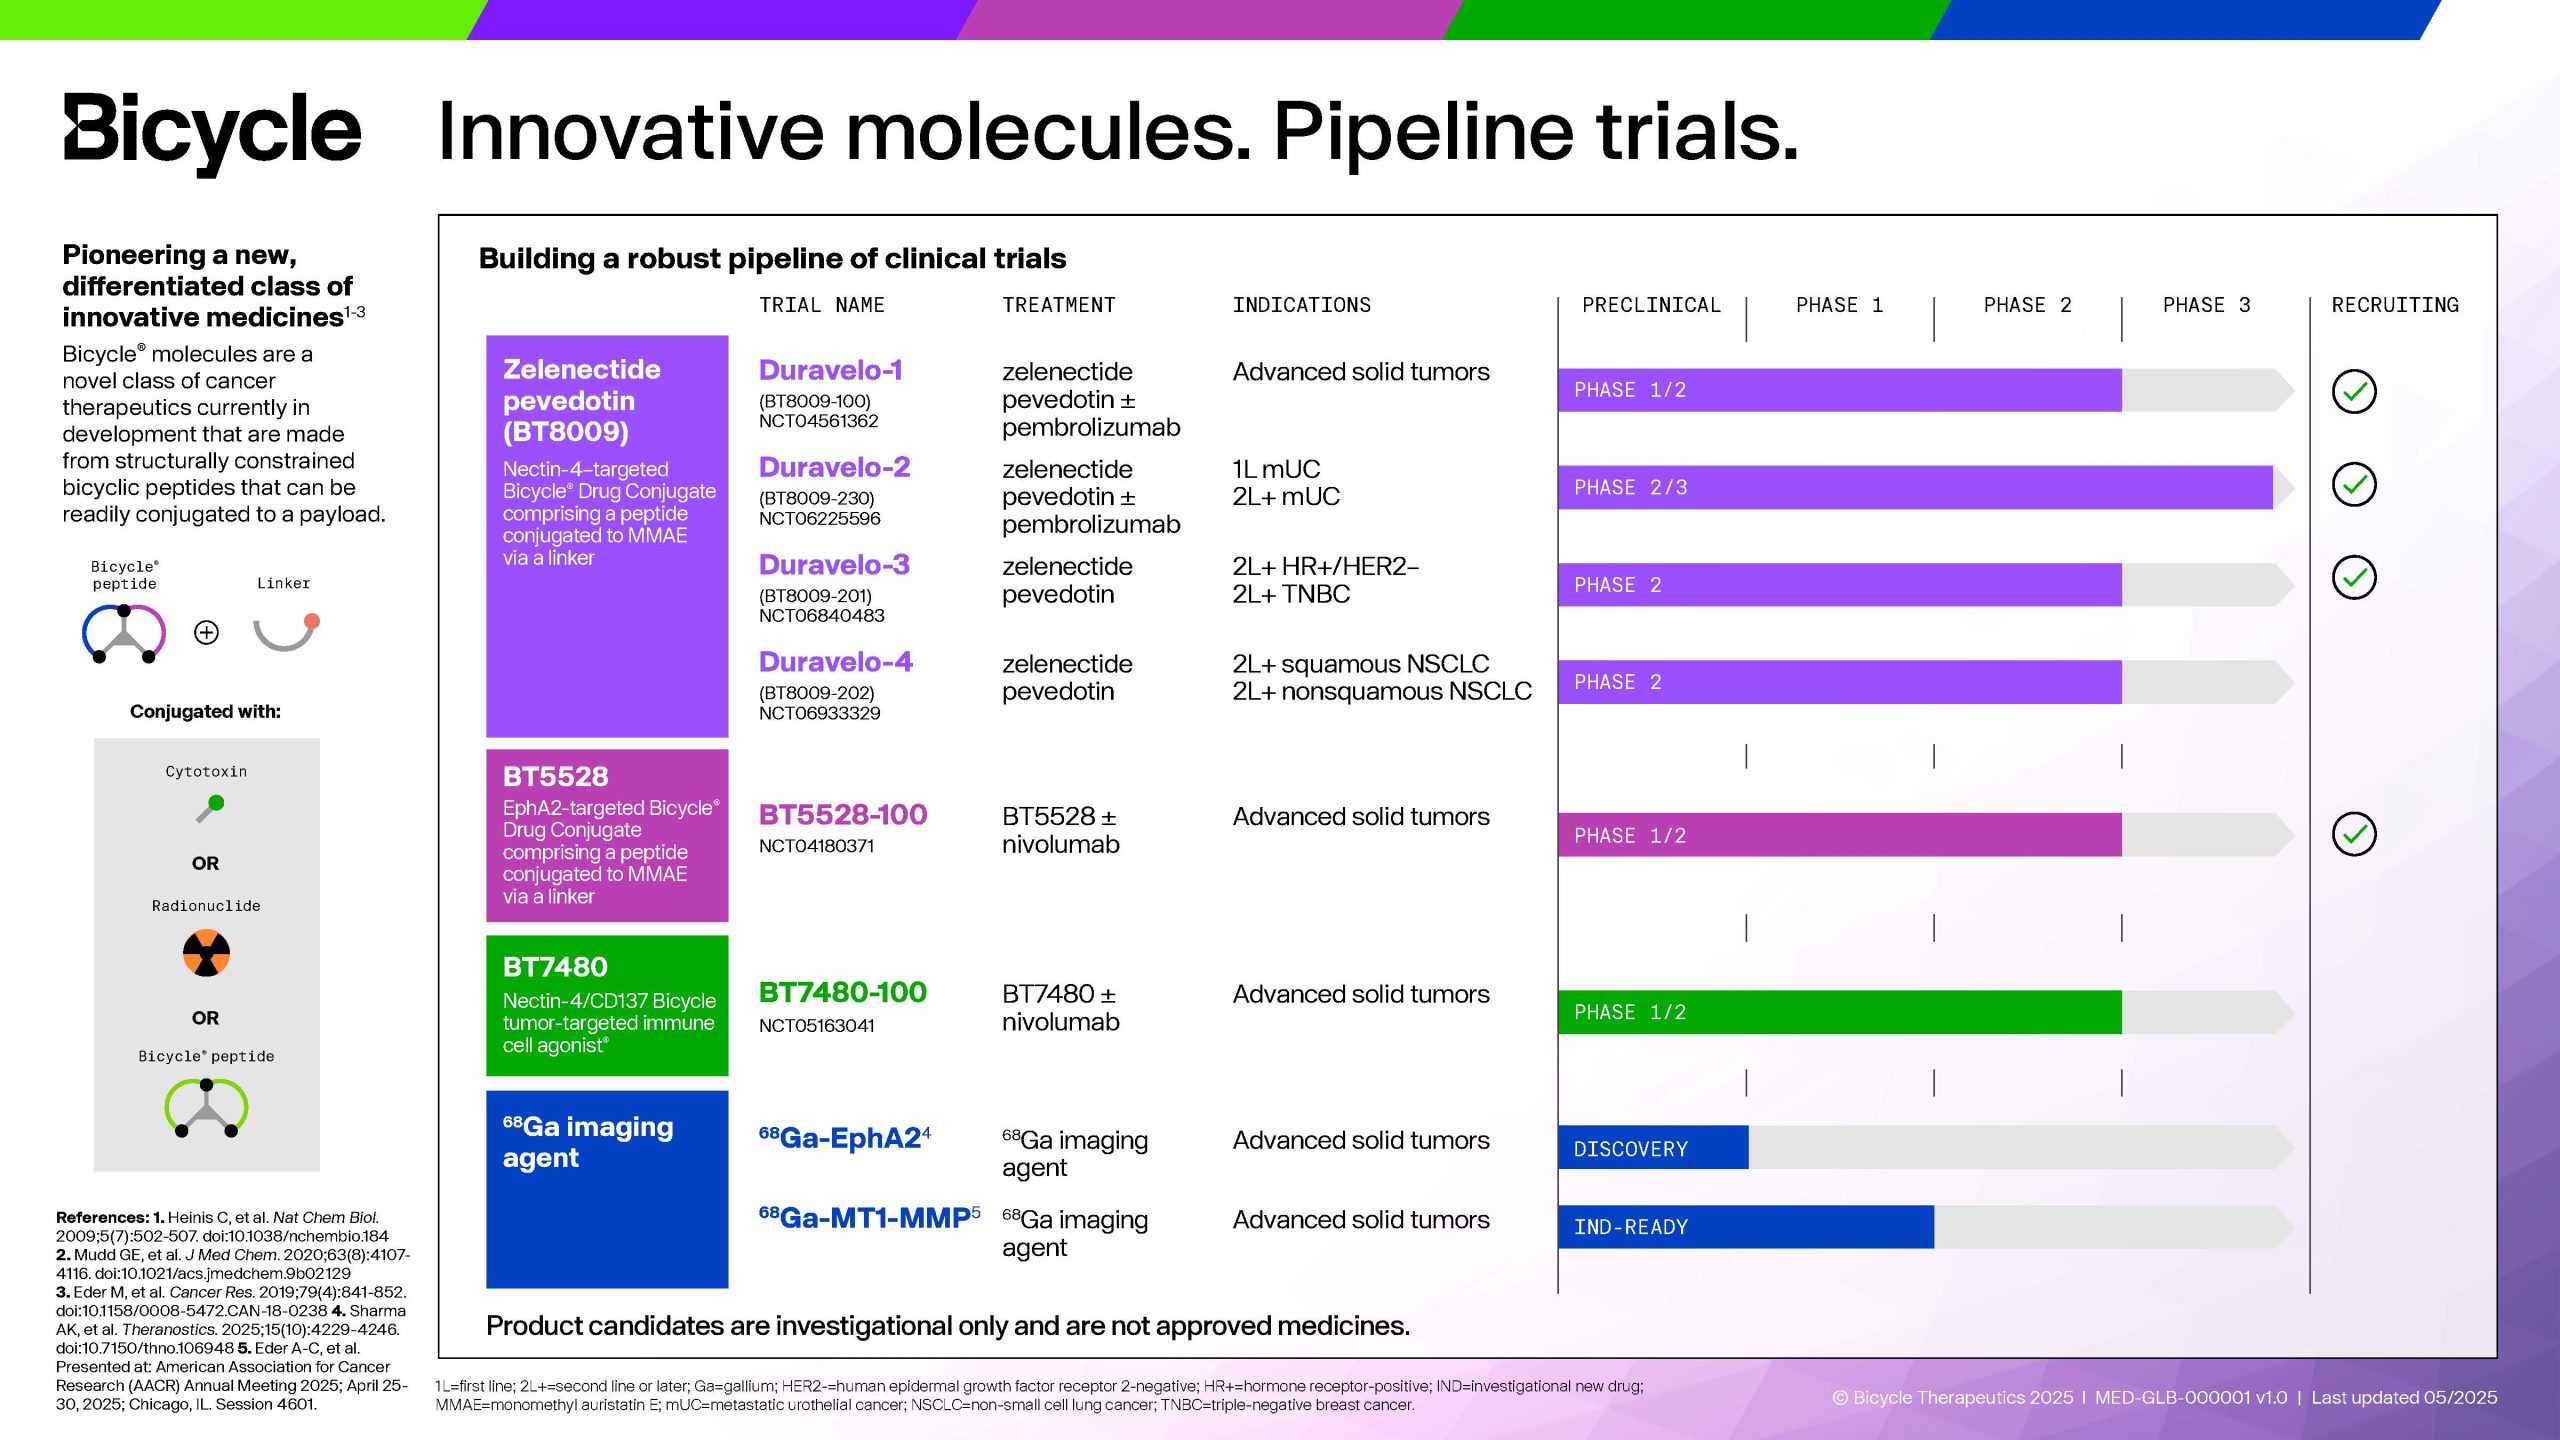Click the 'Pioneering a new, differentiated class' heading
This screenshot has width=2560, height=1440.
[213, 286]
